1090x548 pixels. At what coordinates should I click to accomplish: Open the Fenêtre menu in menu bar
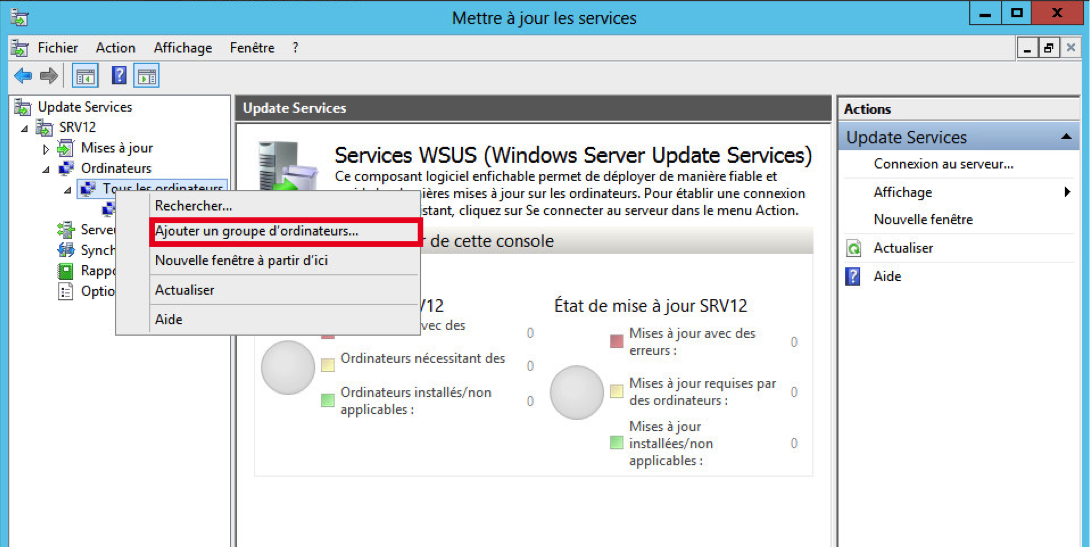[x=251, y=48]
